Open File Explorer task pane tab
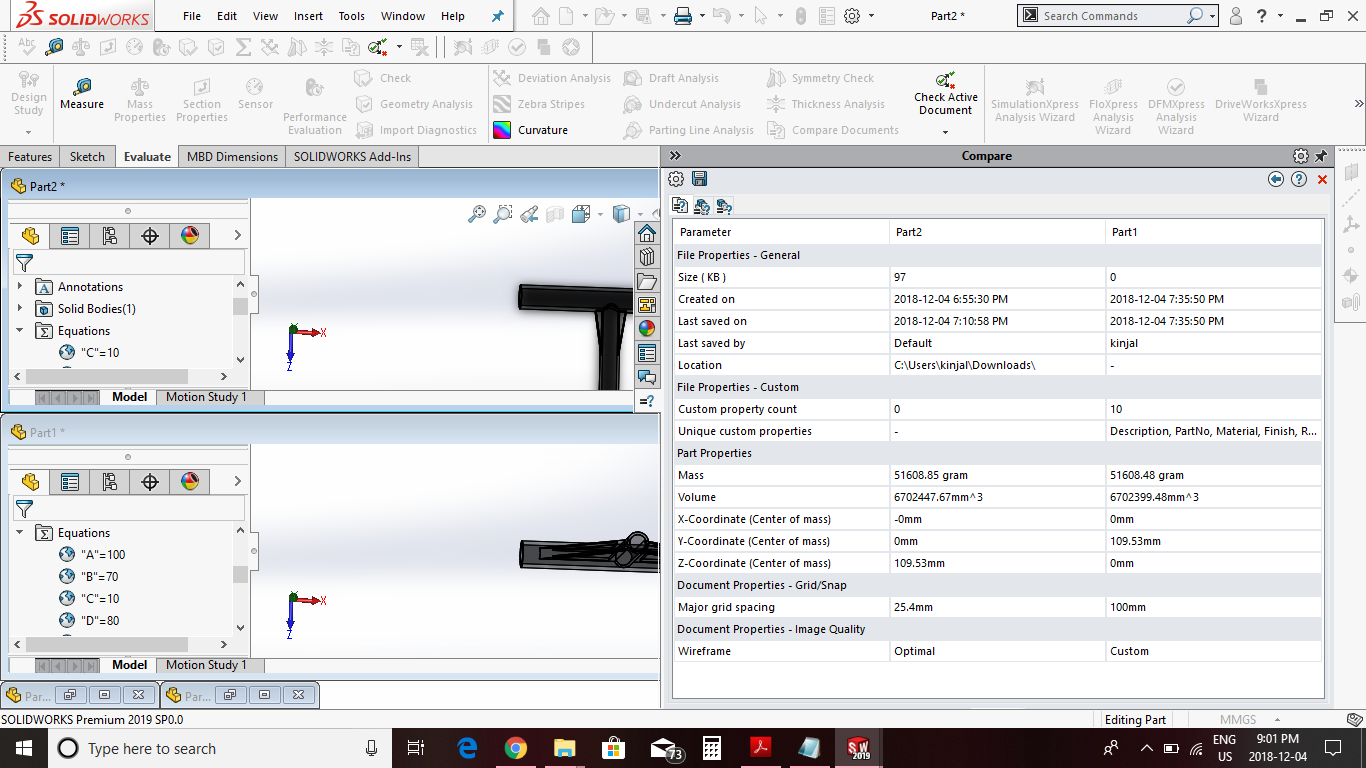This screenshot has width=1366, height=768. coord(647,281)
